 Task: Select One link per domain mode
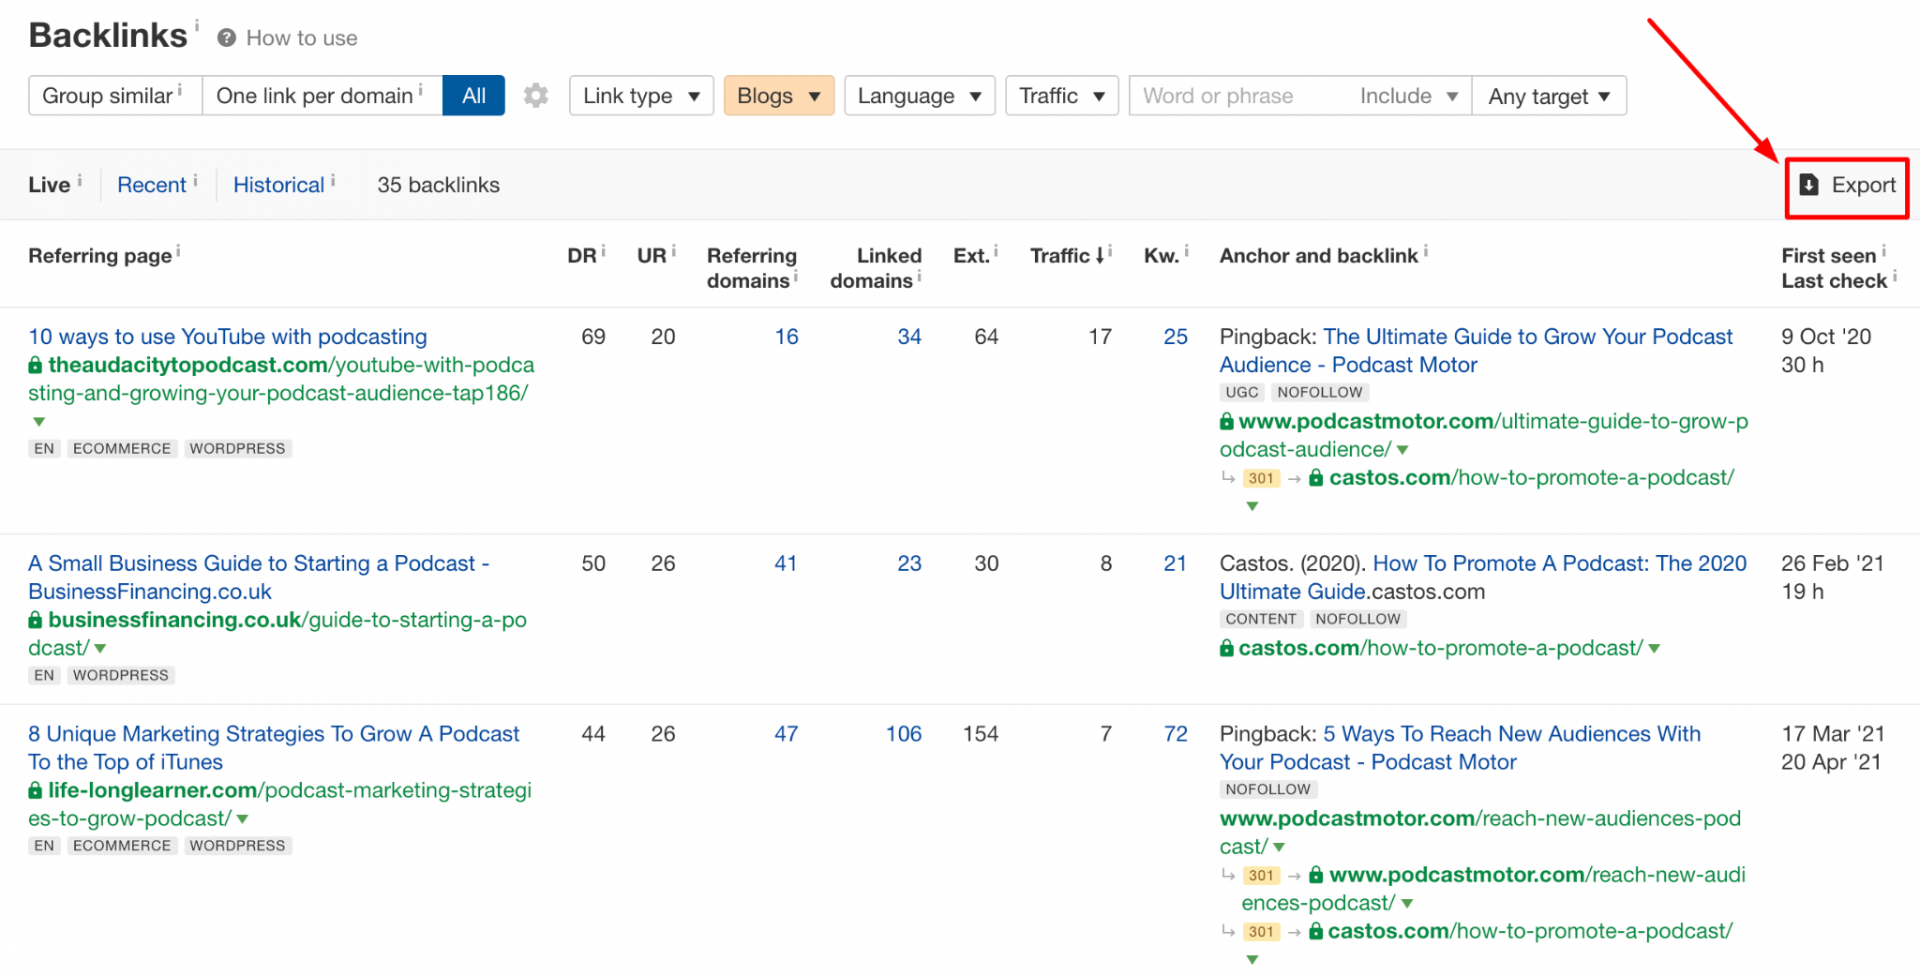pos(322,96)
